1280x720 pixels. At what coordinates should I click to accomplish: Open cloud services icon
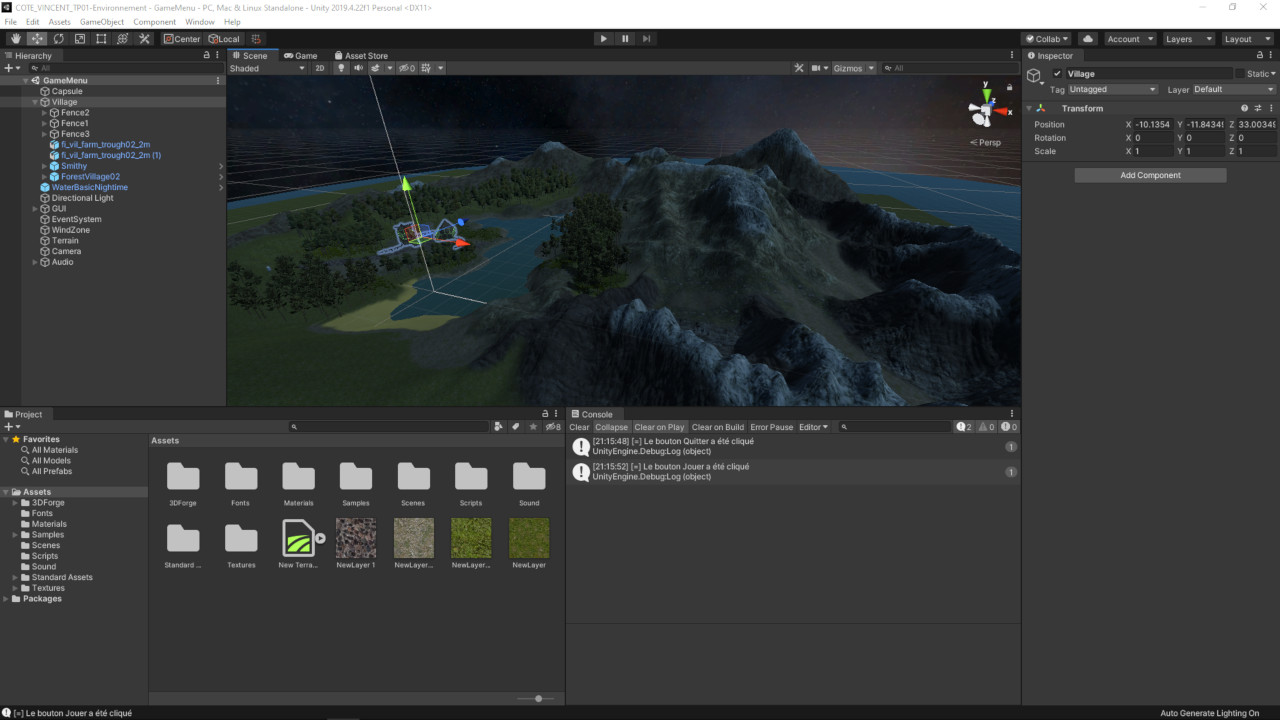coord(1088,39)
